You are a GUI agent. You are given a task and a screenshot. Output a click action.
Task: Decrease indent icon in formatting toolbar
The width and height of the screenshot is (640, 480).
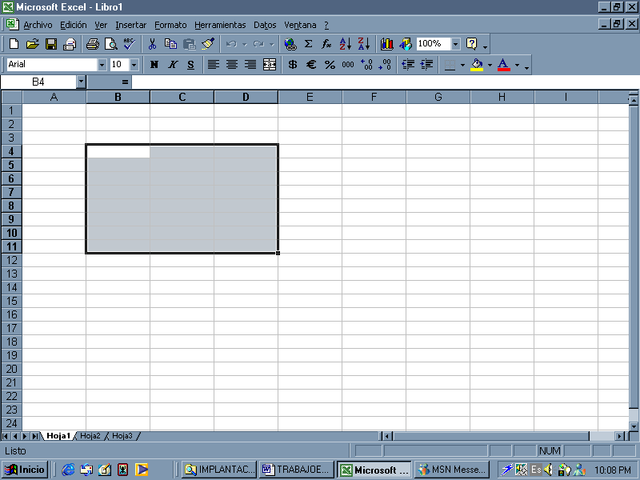[408, 64]
